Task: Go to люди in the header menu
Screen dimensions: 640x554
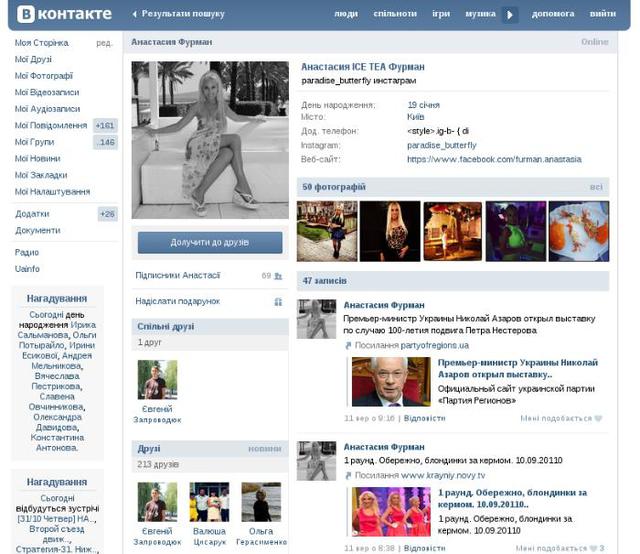Action: (346, 14)
